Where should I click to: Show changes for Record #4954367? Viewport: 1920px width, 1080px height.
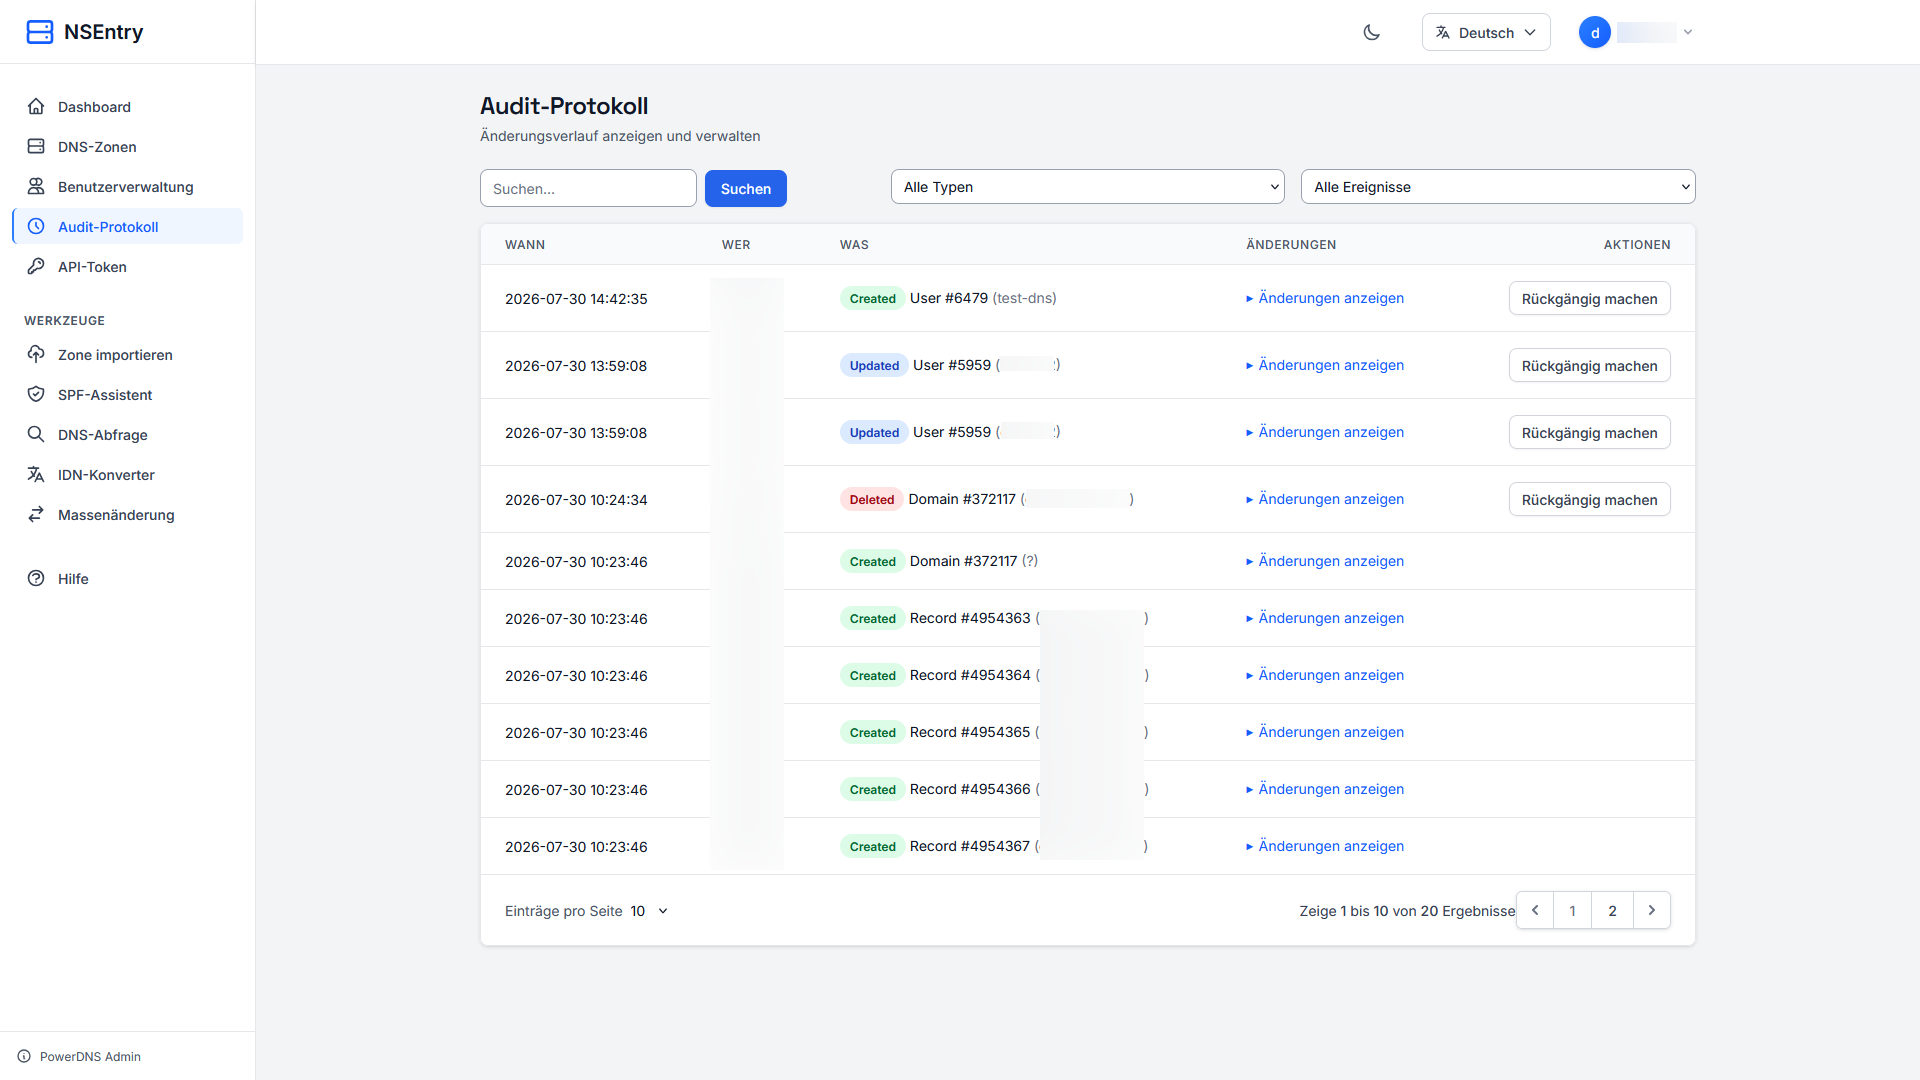coord(1325,846)
